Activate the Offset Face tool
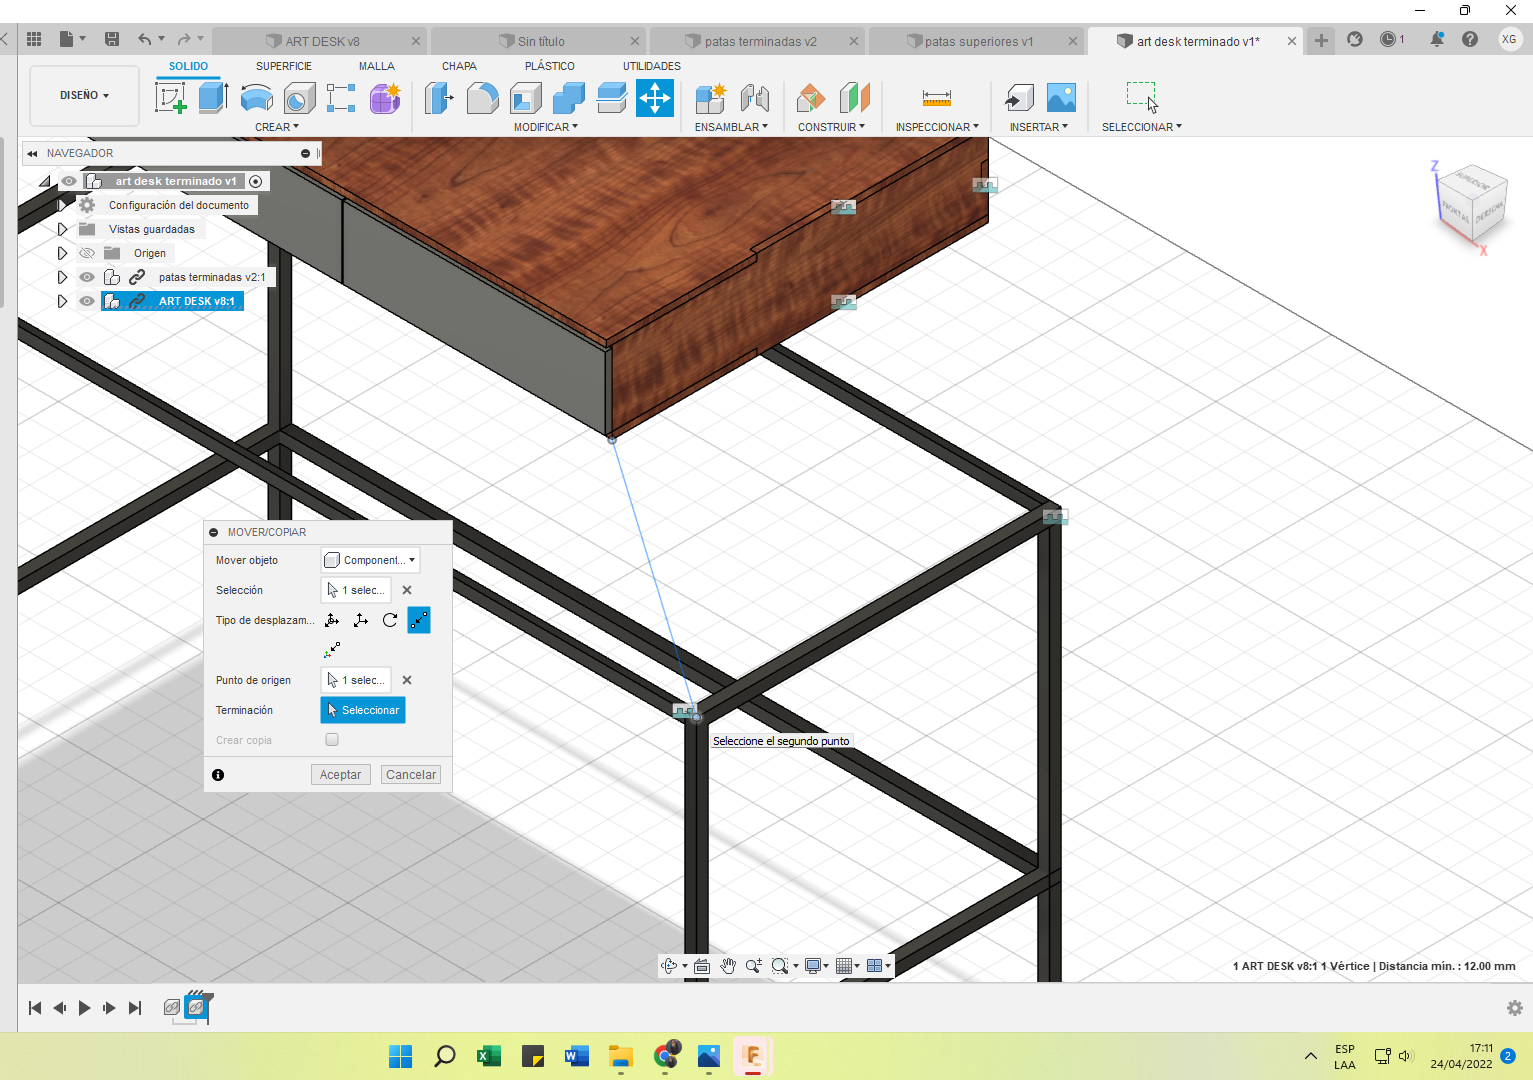1533x1080 pixels. point(611,98)
